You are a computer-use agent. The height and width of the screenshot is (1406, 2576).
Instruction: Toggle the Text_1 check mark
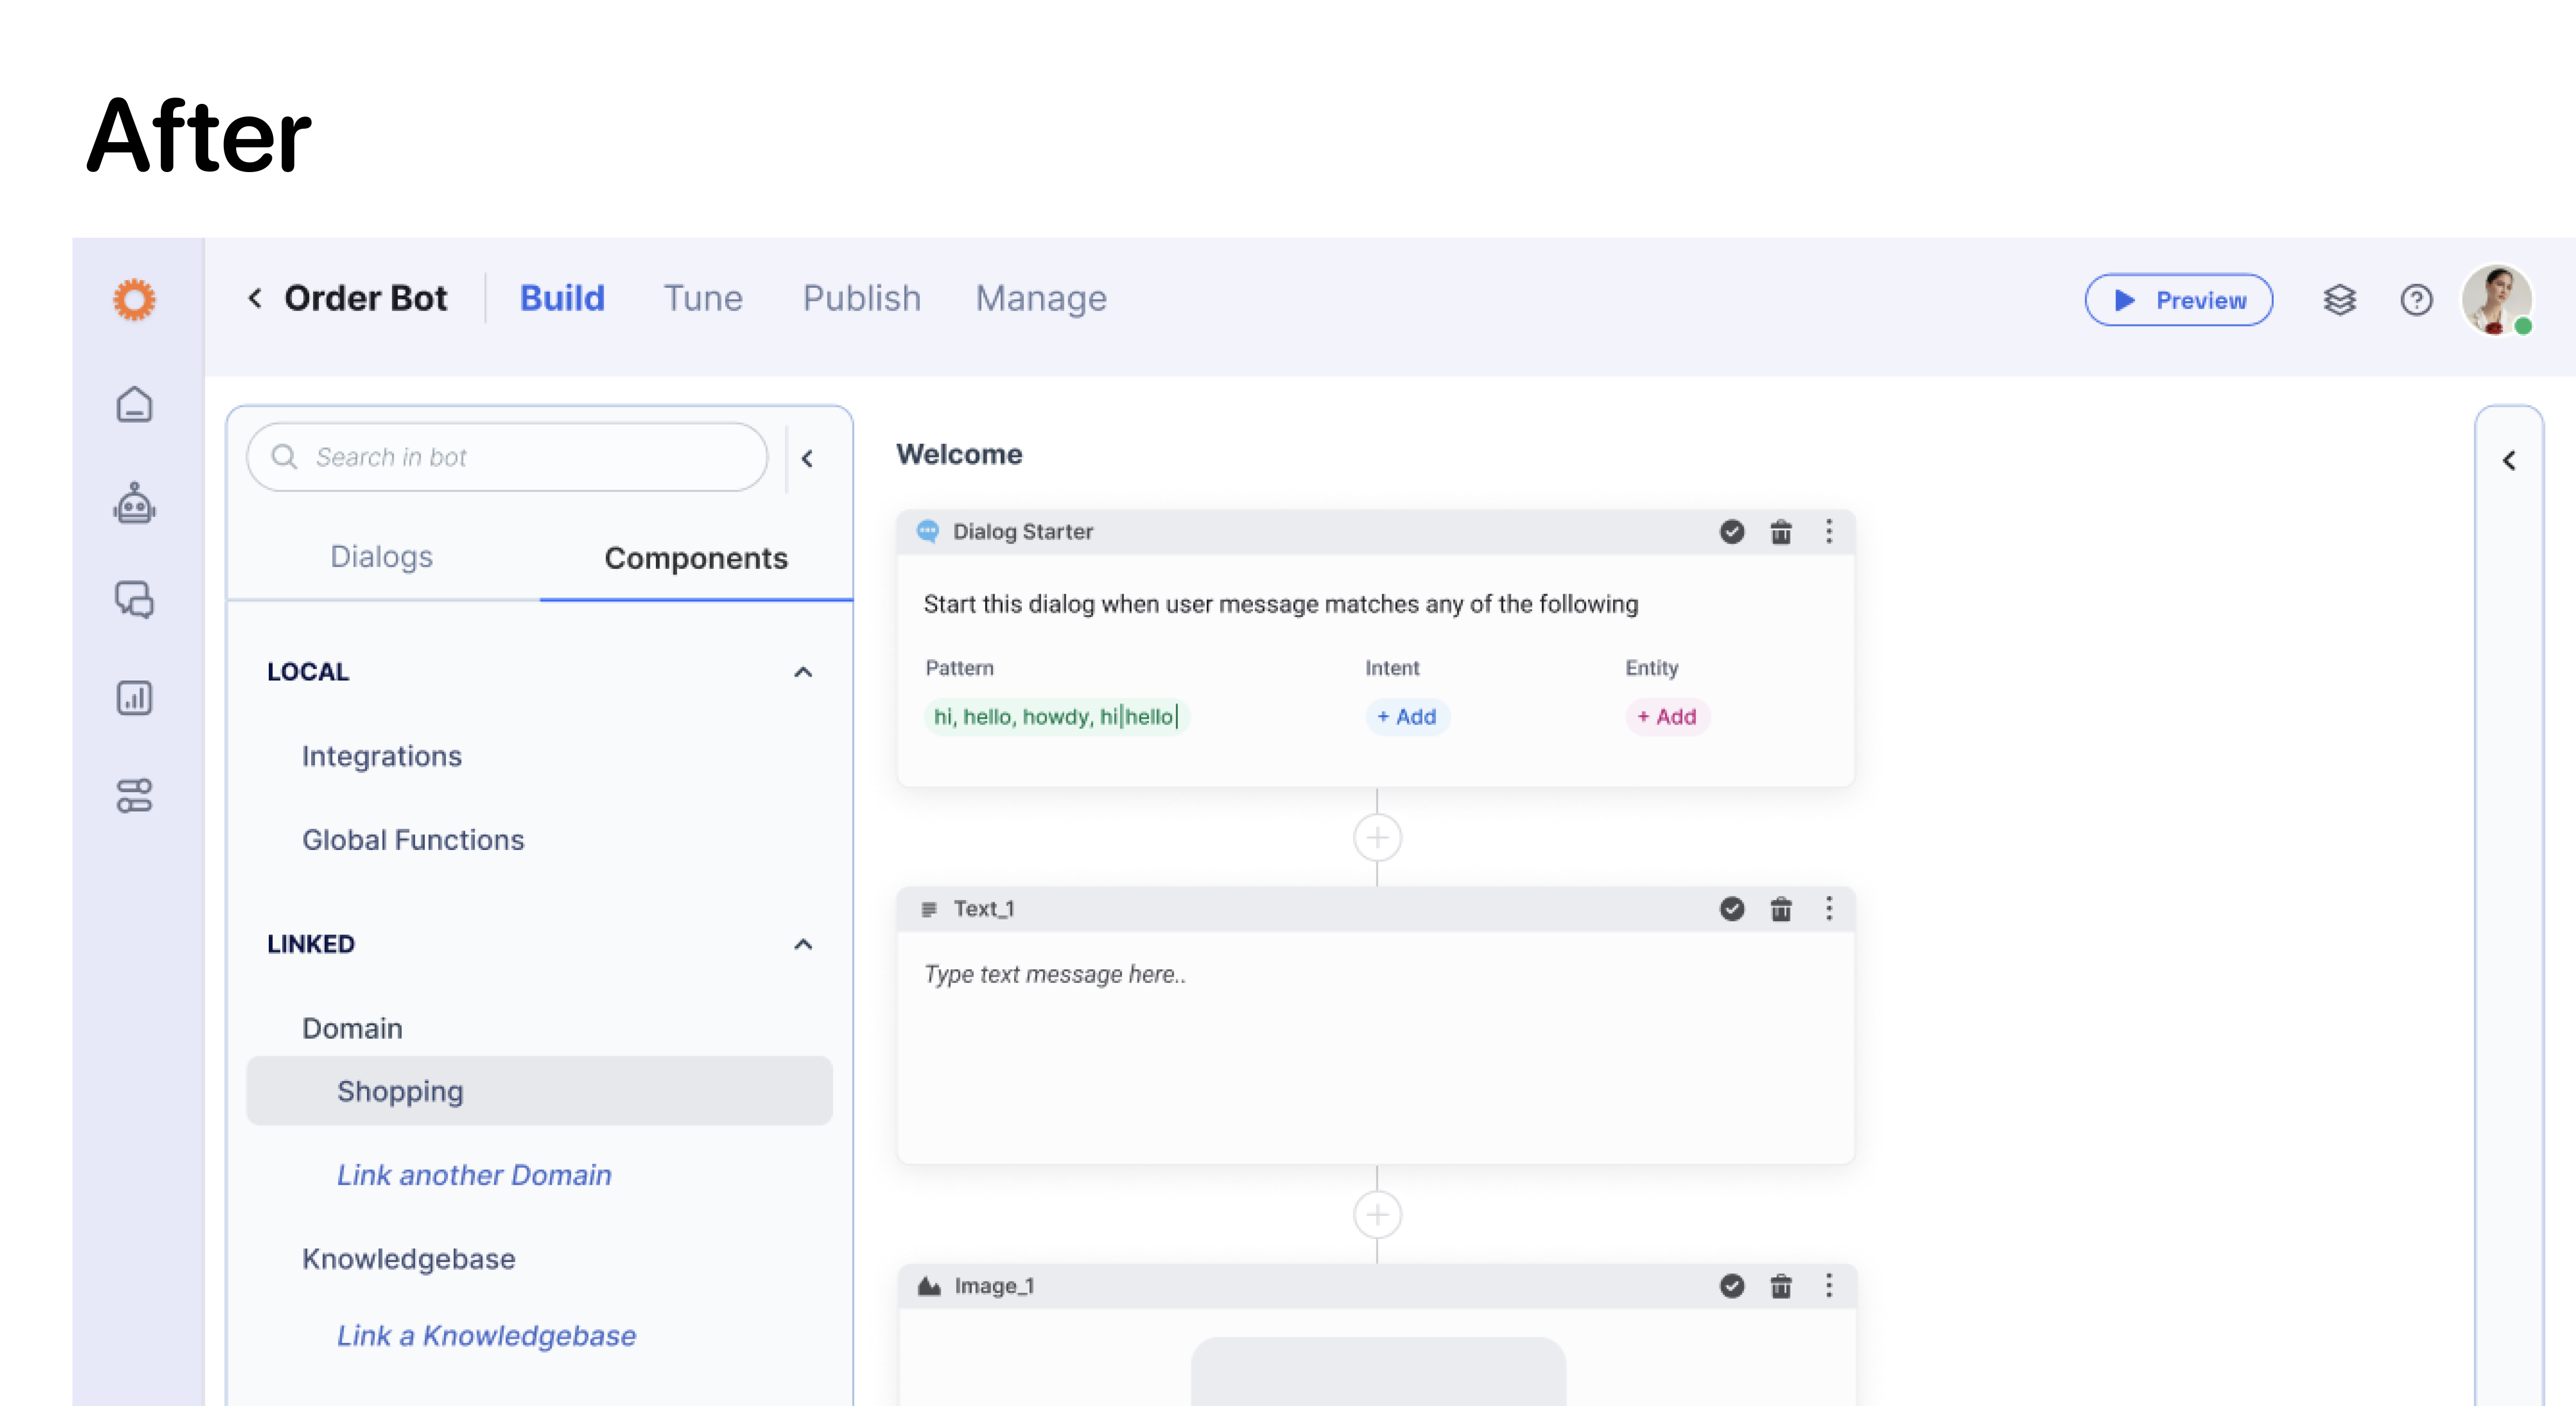point(1732,909)
